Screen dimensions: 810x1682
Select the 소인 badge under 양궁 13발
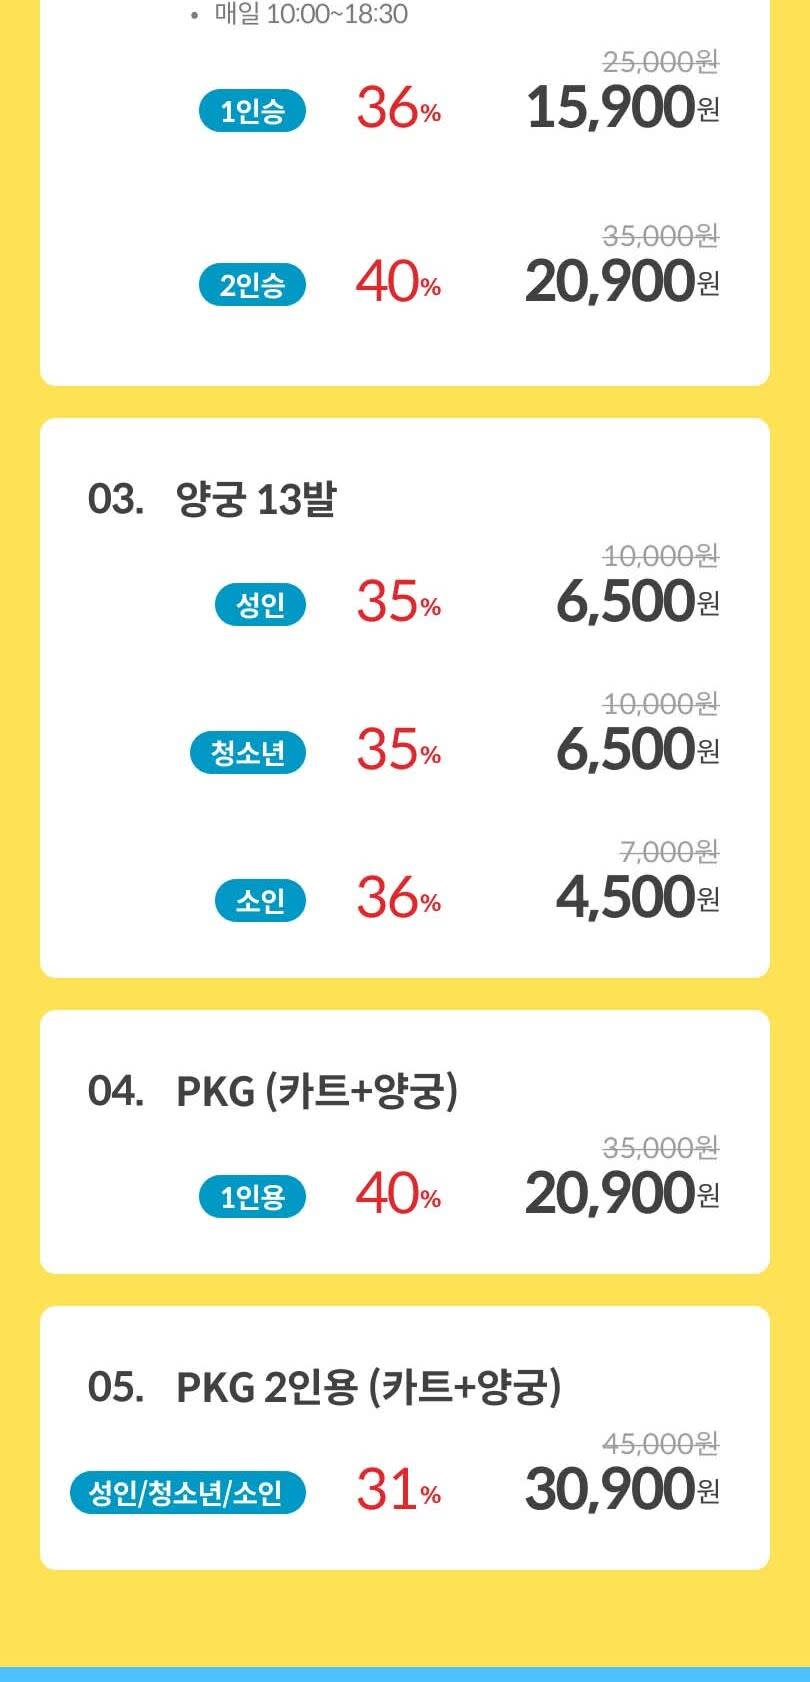coord(260,900)
